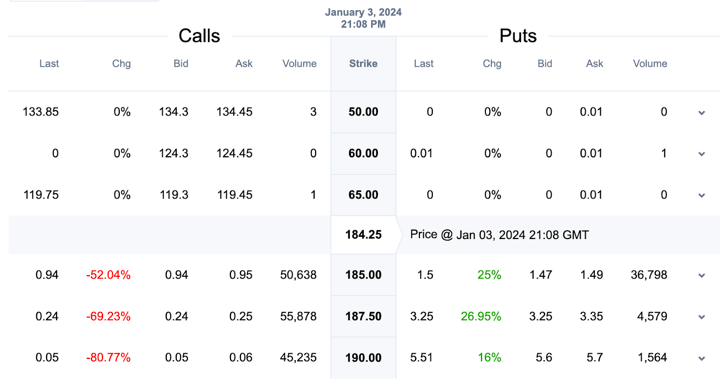Click the 26.95% put change value
This screenshot has width=720, height=387.
tap(481, 316)
